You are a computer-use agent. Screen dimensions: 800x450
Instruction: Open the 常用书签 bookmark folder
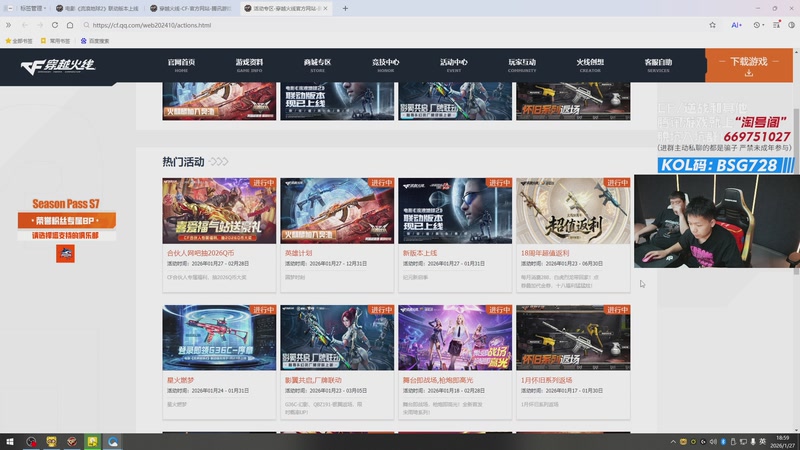55,41
